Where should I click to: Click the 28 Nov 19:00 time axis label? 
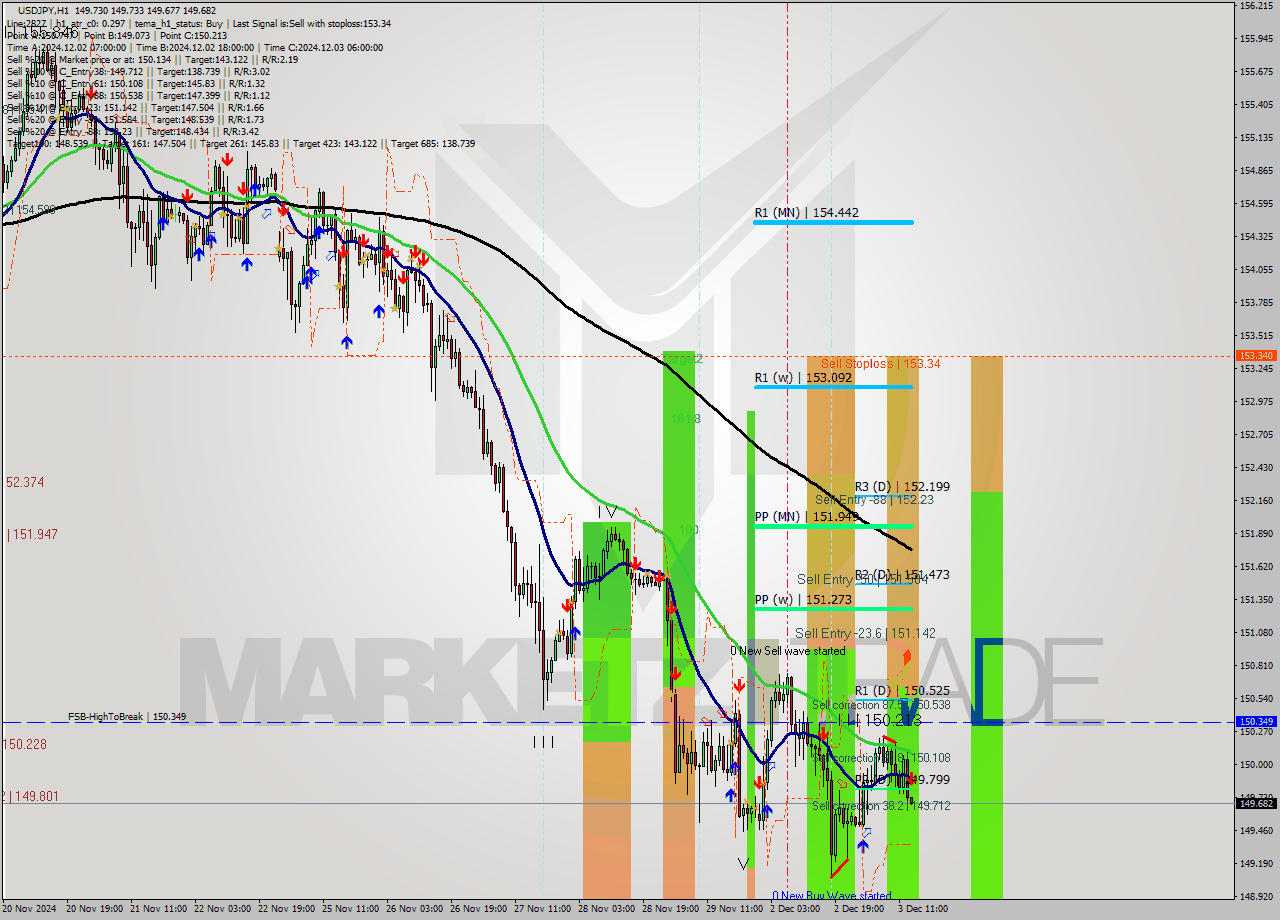click(669, 909)
